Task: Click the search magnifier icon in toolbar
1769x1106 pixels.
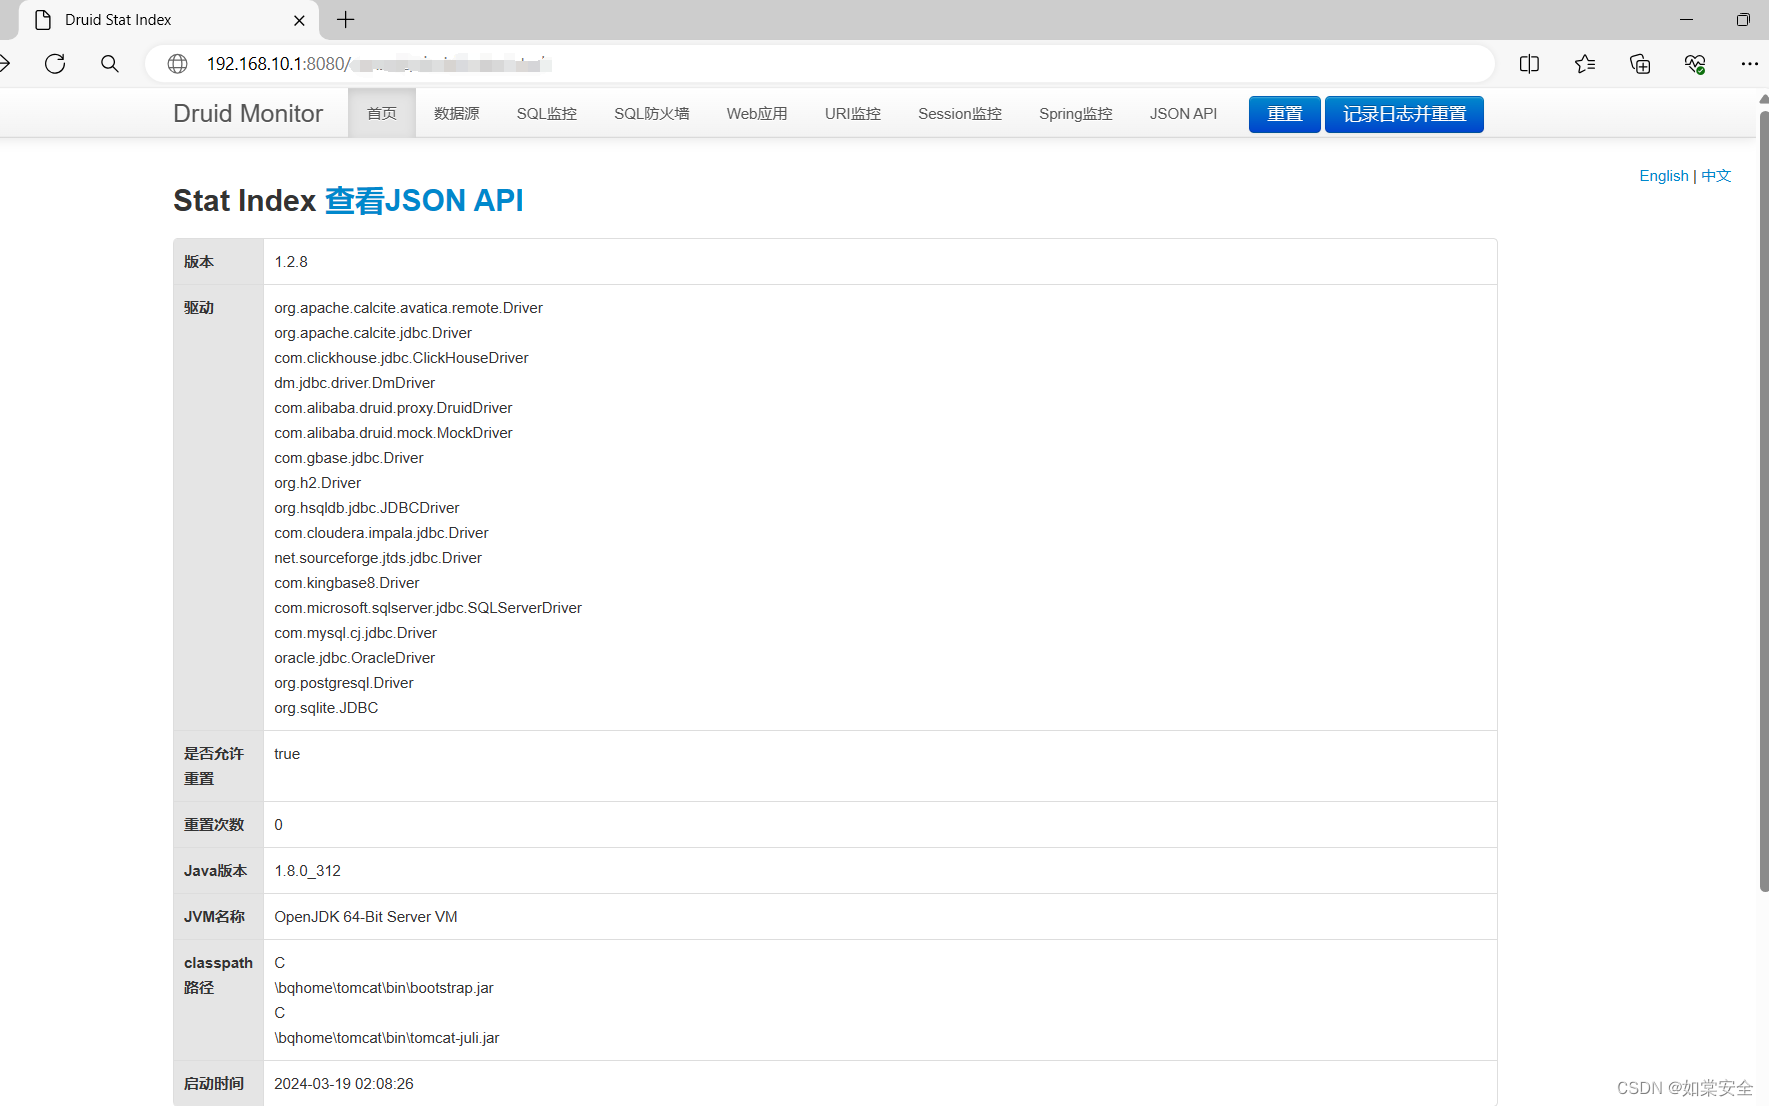Action: coord(110,64)
